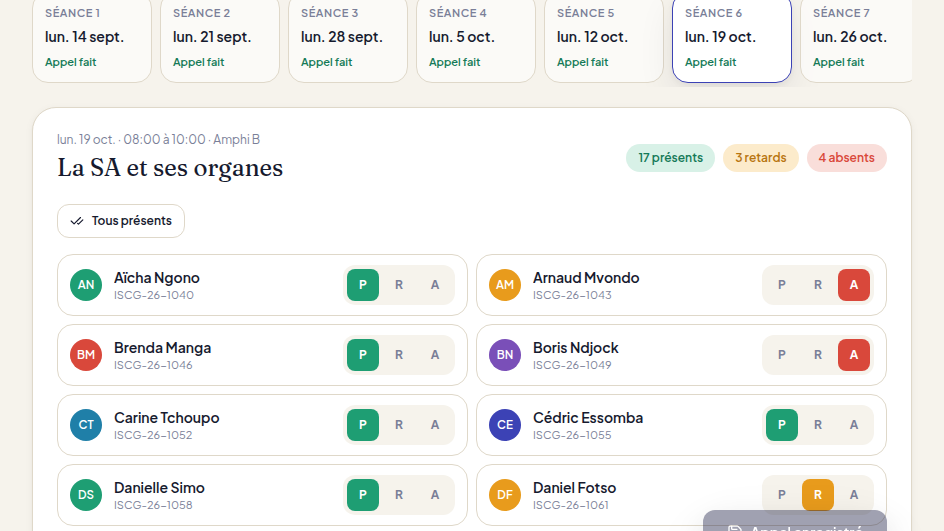Mark Daniel Fotso as absent (A)
Screen dimensions: 944x531
click(x=854, y=494)
